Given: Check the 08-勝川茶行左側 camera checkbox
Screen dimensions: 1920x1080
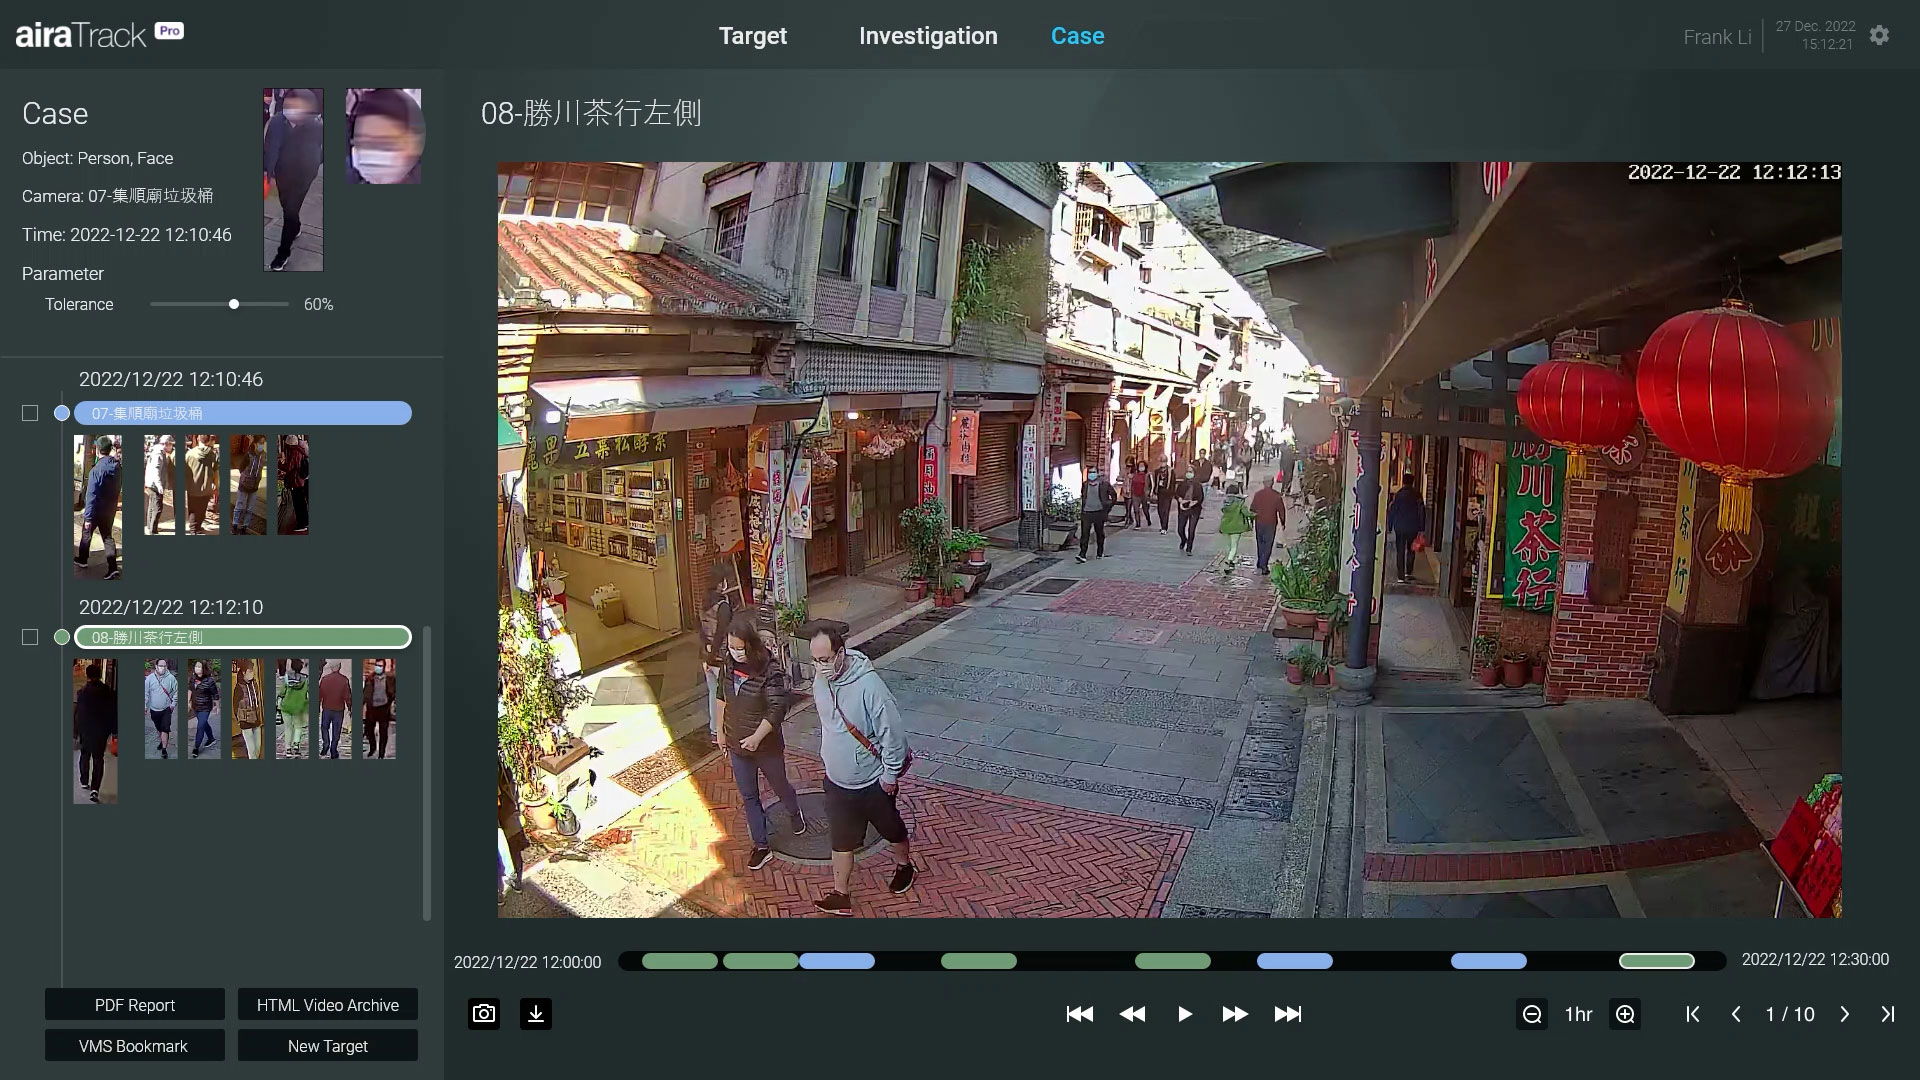Looking at the screenshot, I should pos(30,637).
